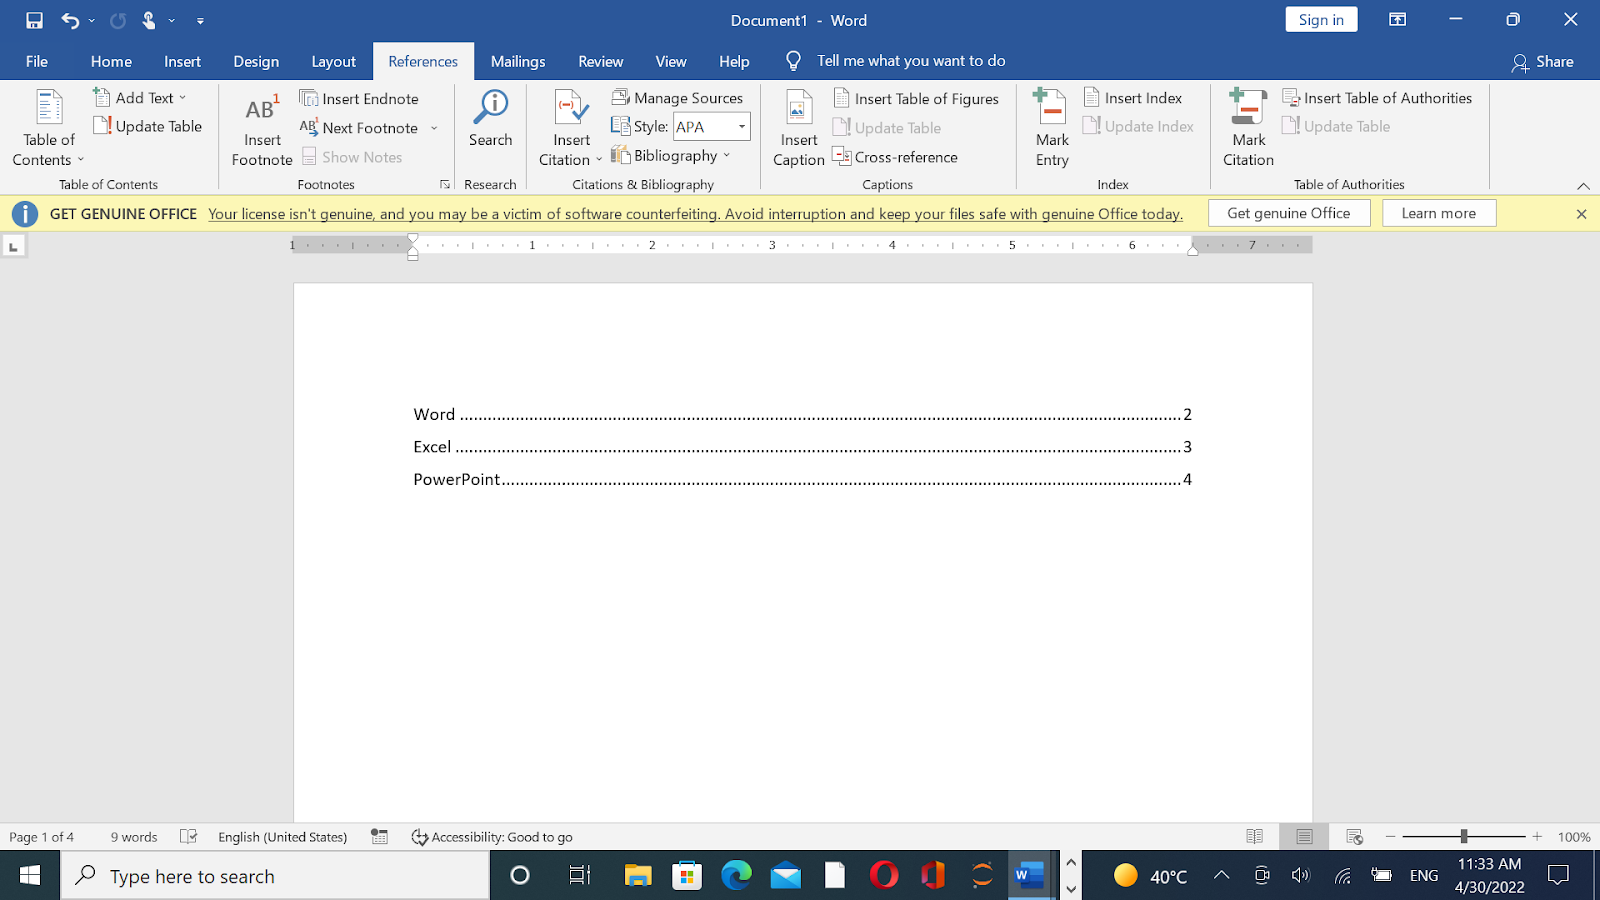1600x900 pixels.
Task: Switch to the View tab
Action: [671, 61]
